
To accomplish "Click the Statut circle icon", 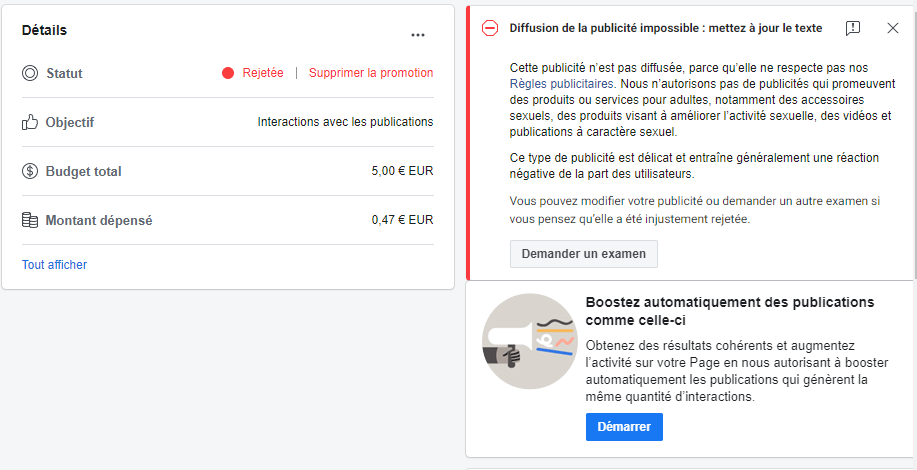I will 30,73.
